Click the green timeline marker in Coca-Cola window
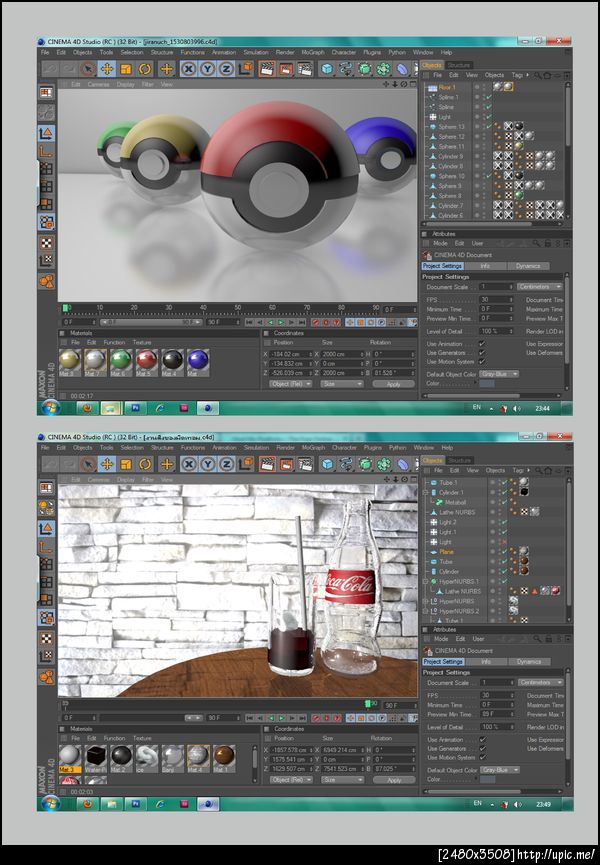Viewport: 600px width, 865px height. click(x=368, y=703)
